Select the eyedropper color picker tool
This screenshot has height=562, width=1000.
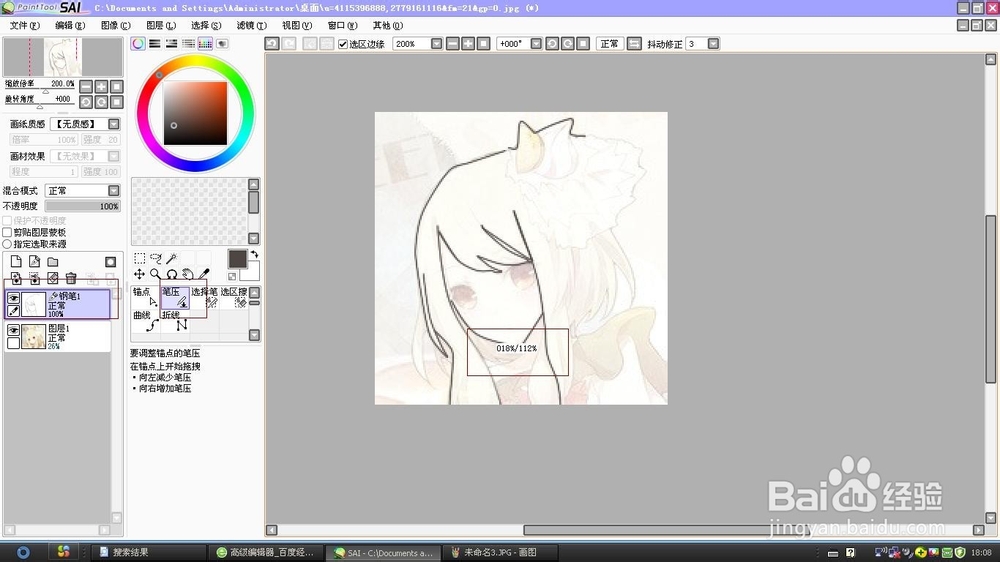click(204, 274)
